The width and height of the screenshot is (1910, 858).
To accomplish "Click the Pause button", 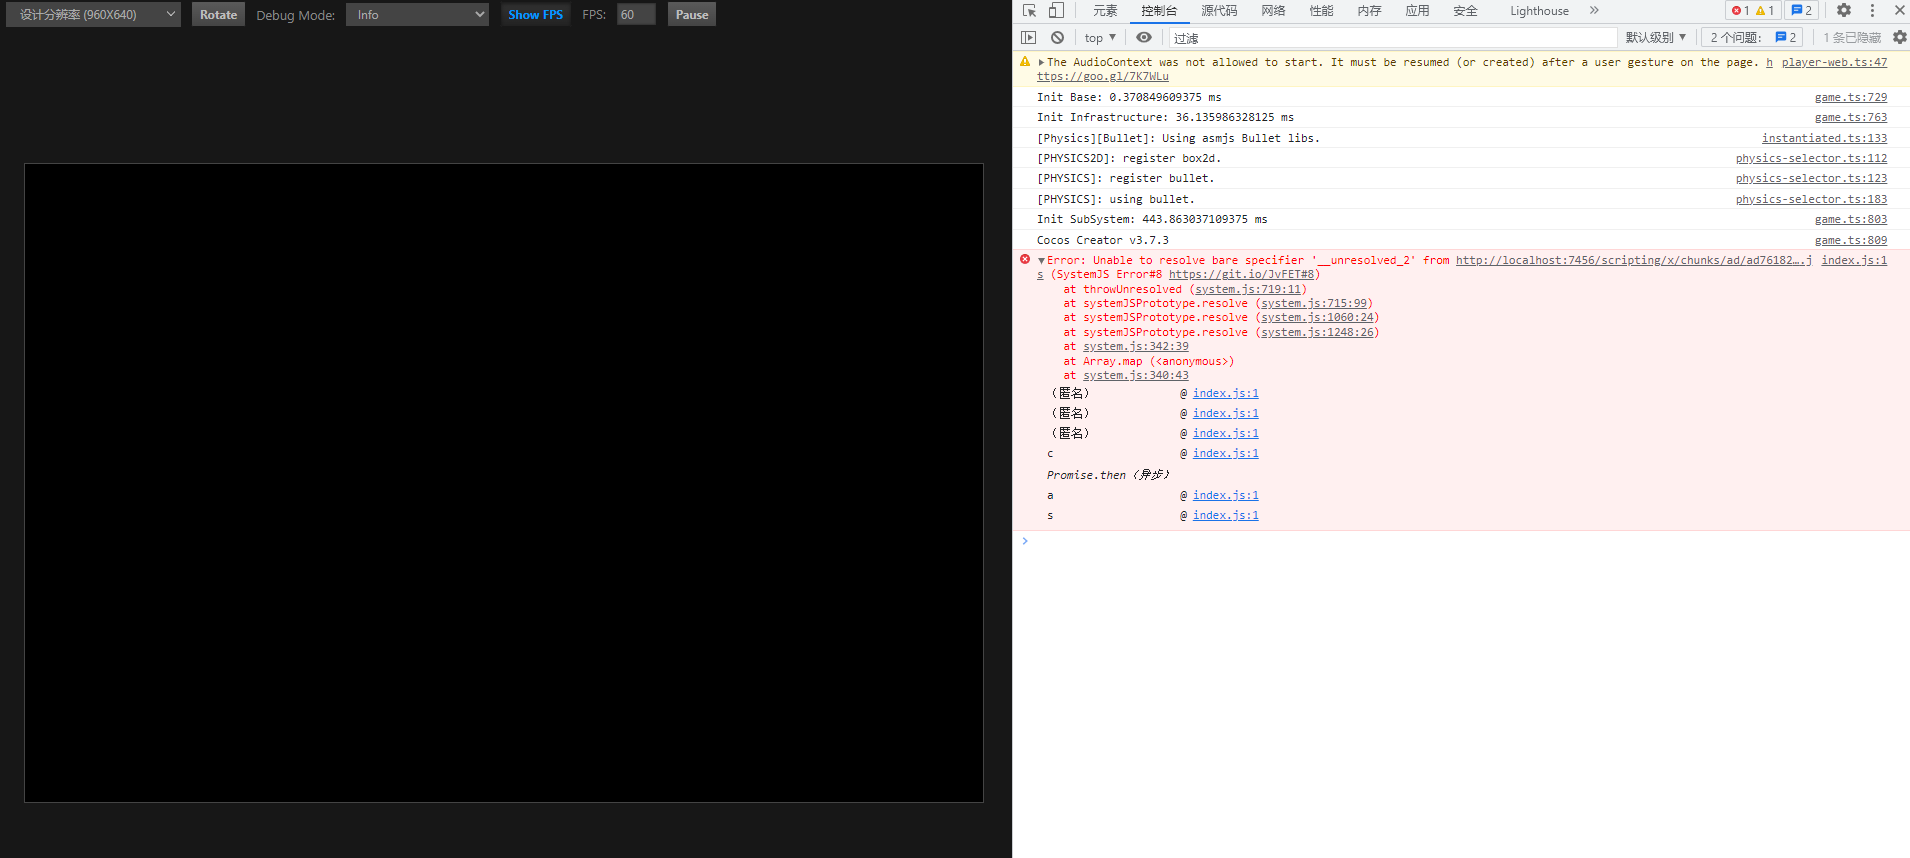I will coord(692,15).
